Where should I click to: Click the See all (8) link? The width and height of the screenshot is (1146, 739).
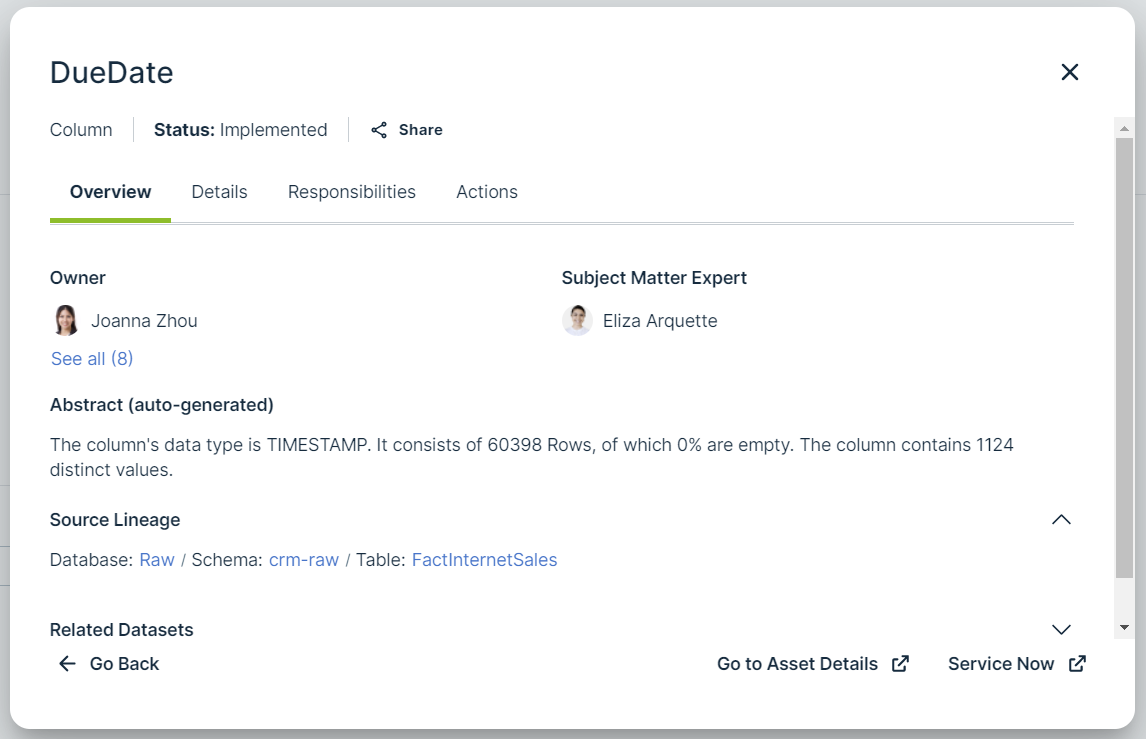(92, 359)
